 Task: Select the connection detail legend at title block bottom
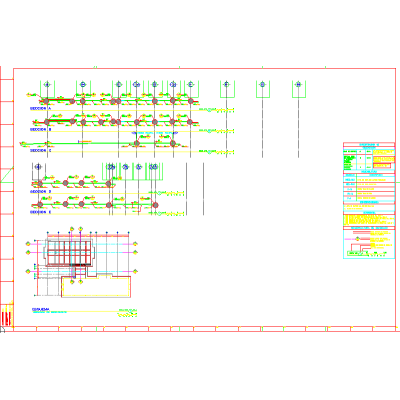tap(369, 244)
